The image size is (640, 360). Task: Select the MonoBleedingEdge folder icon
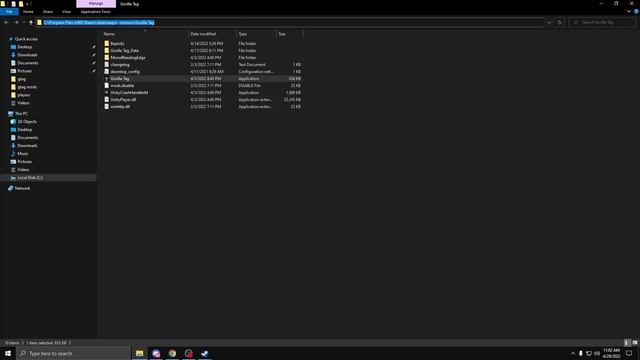pyautogui.click(x=107, y=58)
